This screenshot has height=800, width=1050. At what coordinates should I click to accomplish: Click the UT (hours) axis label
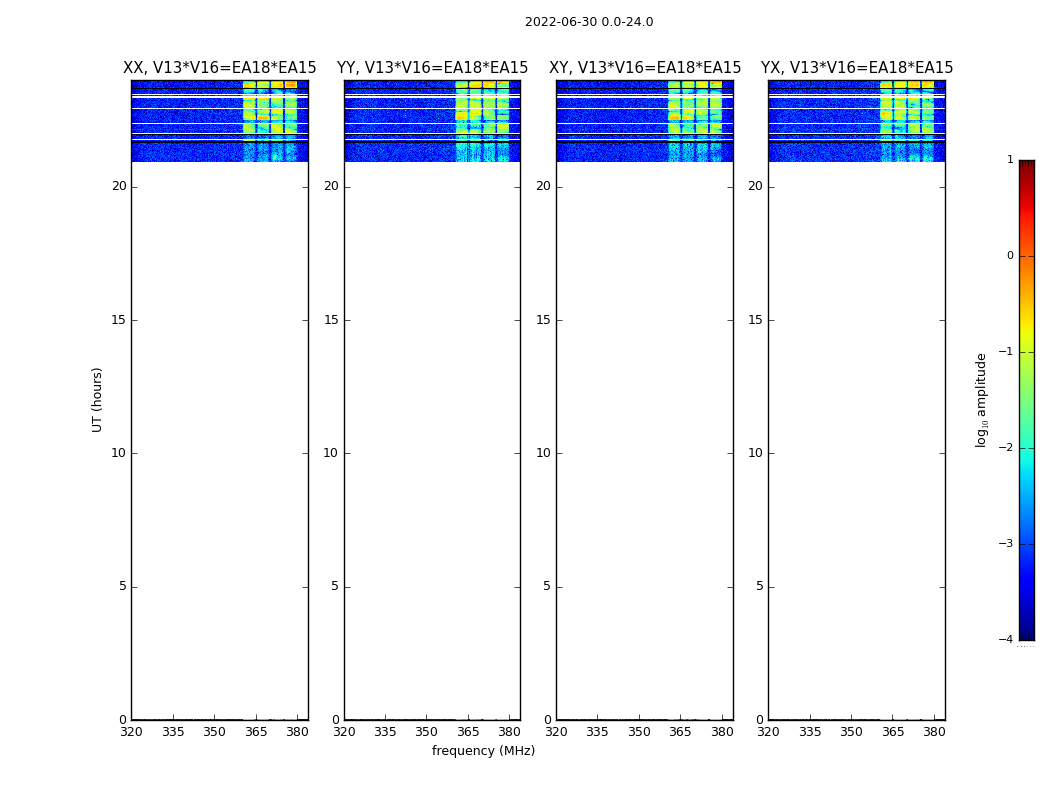97,400
